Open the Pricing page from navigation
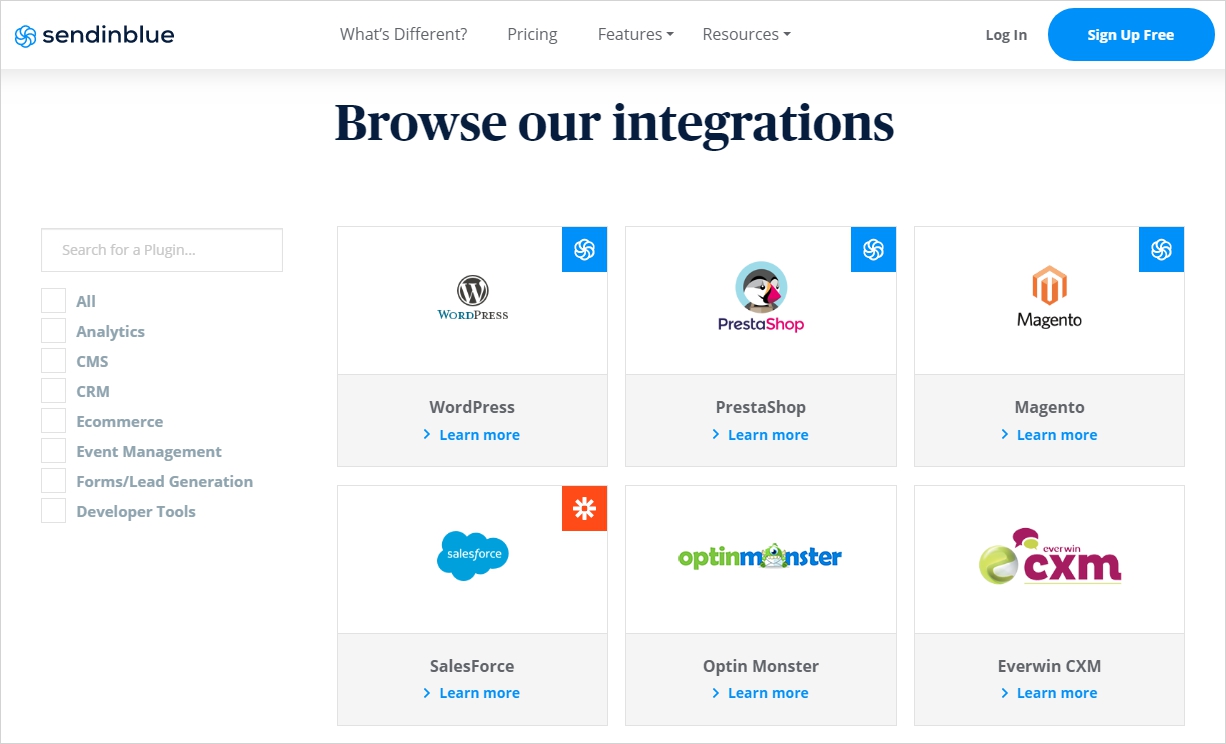The height and width of the screenshot is (744, 1226). point(532,34)
